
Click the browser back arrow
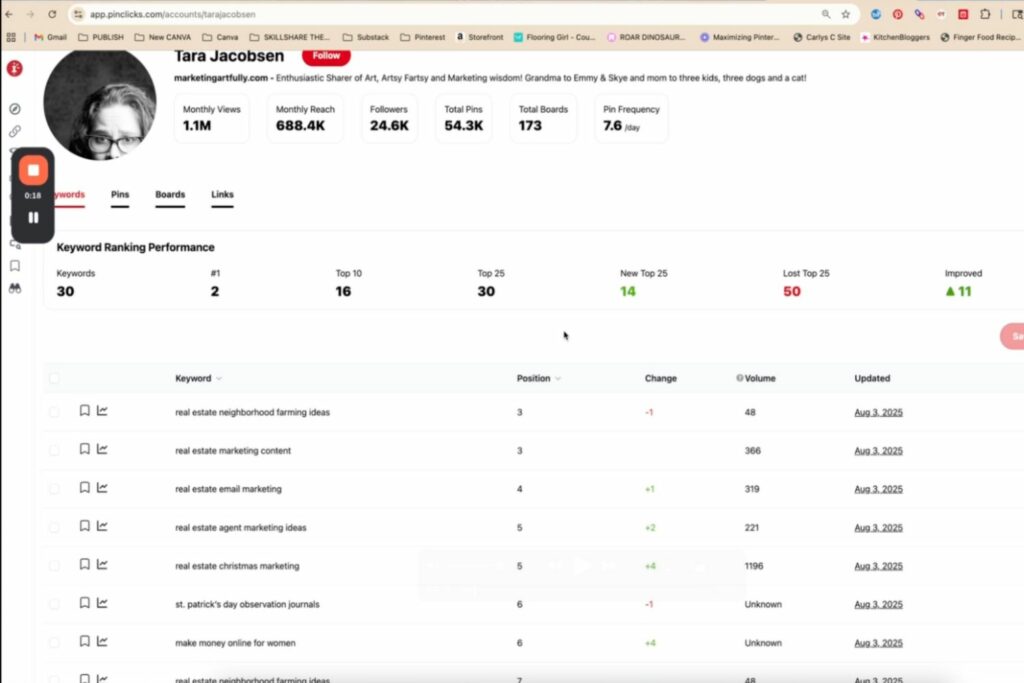coord(9,14)
